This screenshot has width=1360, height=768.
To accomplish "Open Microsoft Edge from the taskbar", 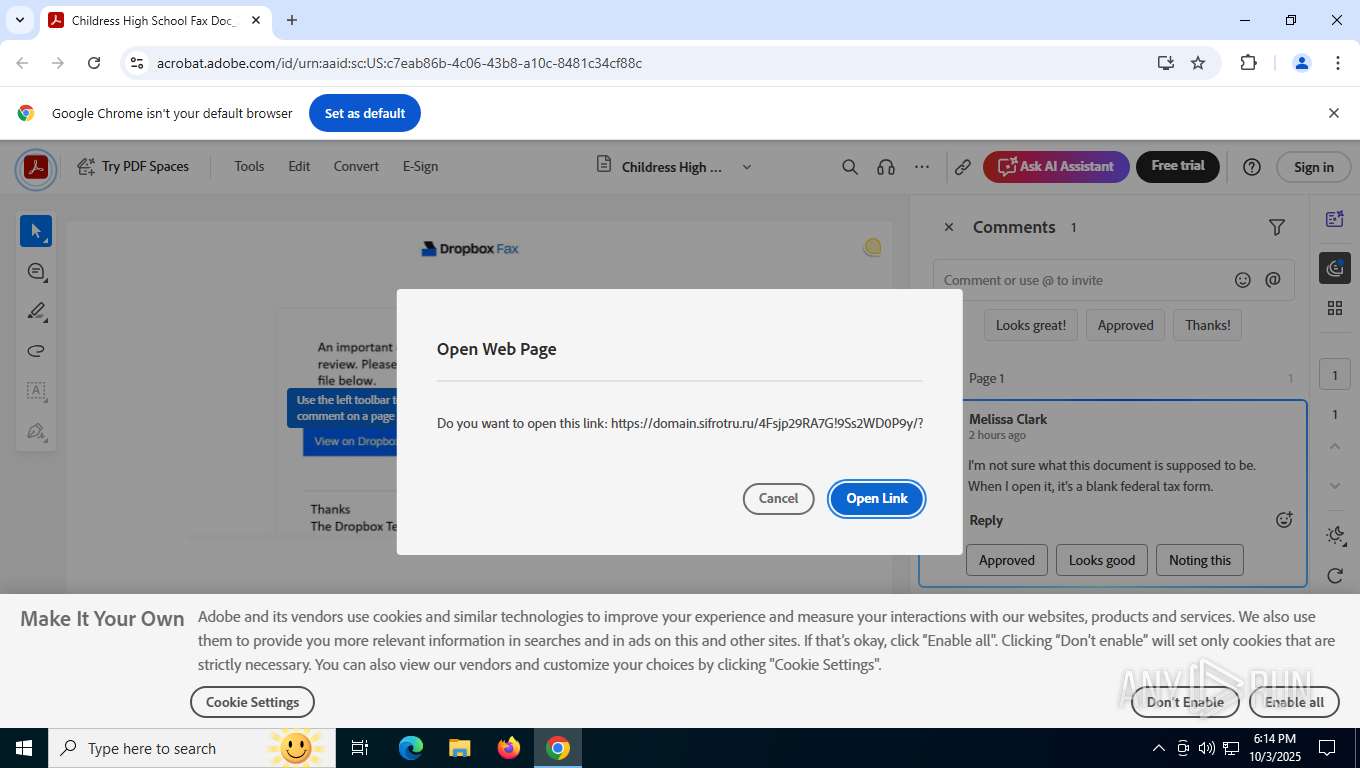I will (x=411, y=748).
